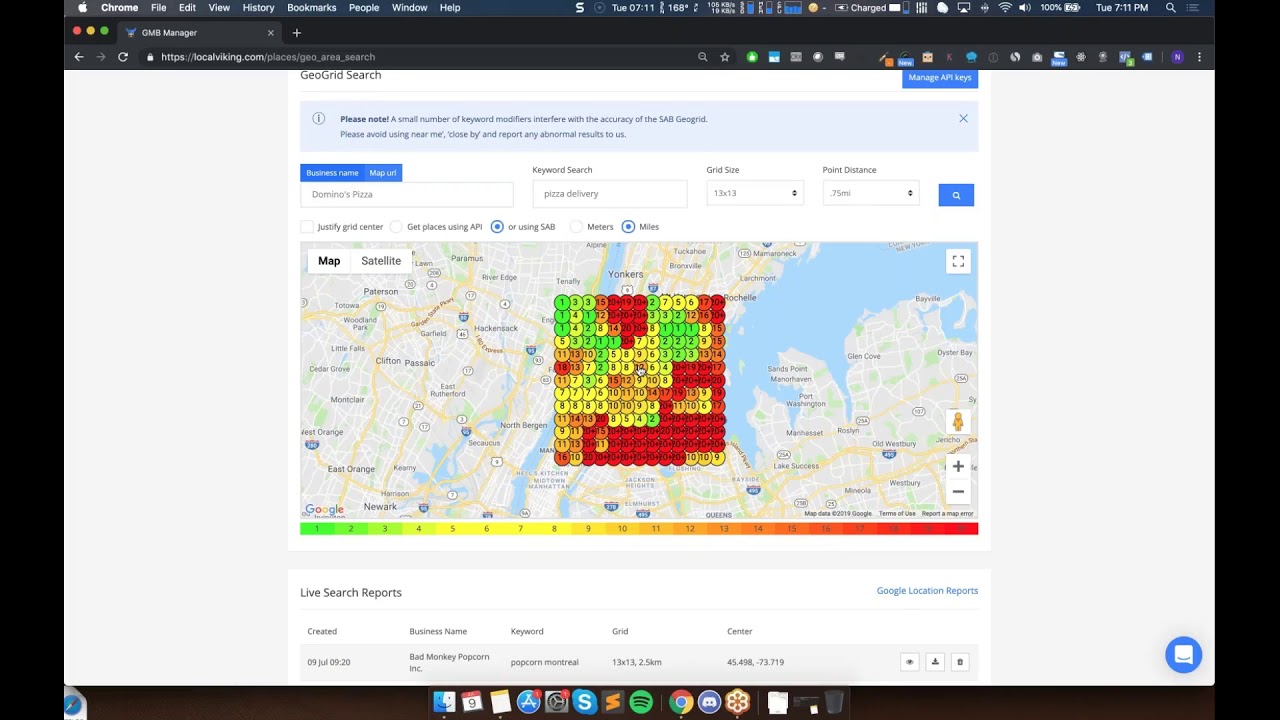The image size is (1280, 720).
Task: Open the Bookmarks menu in Chrome
Action: pos(312,8)
